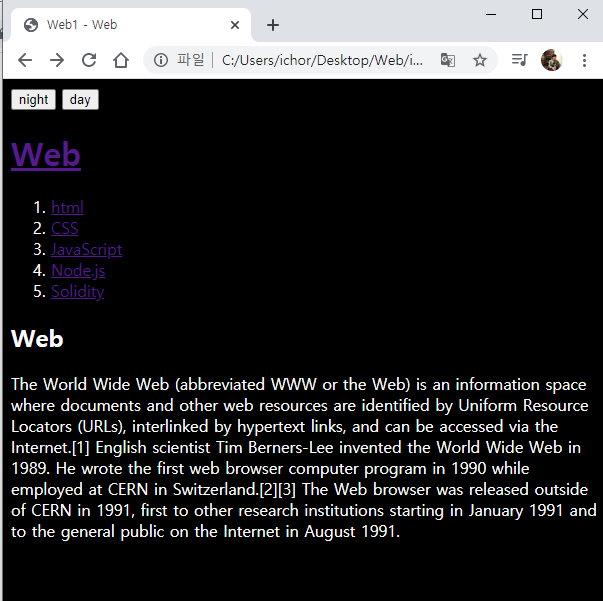Go forward with the forward arrow

[57, 60]
